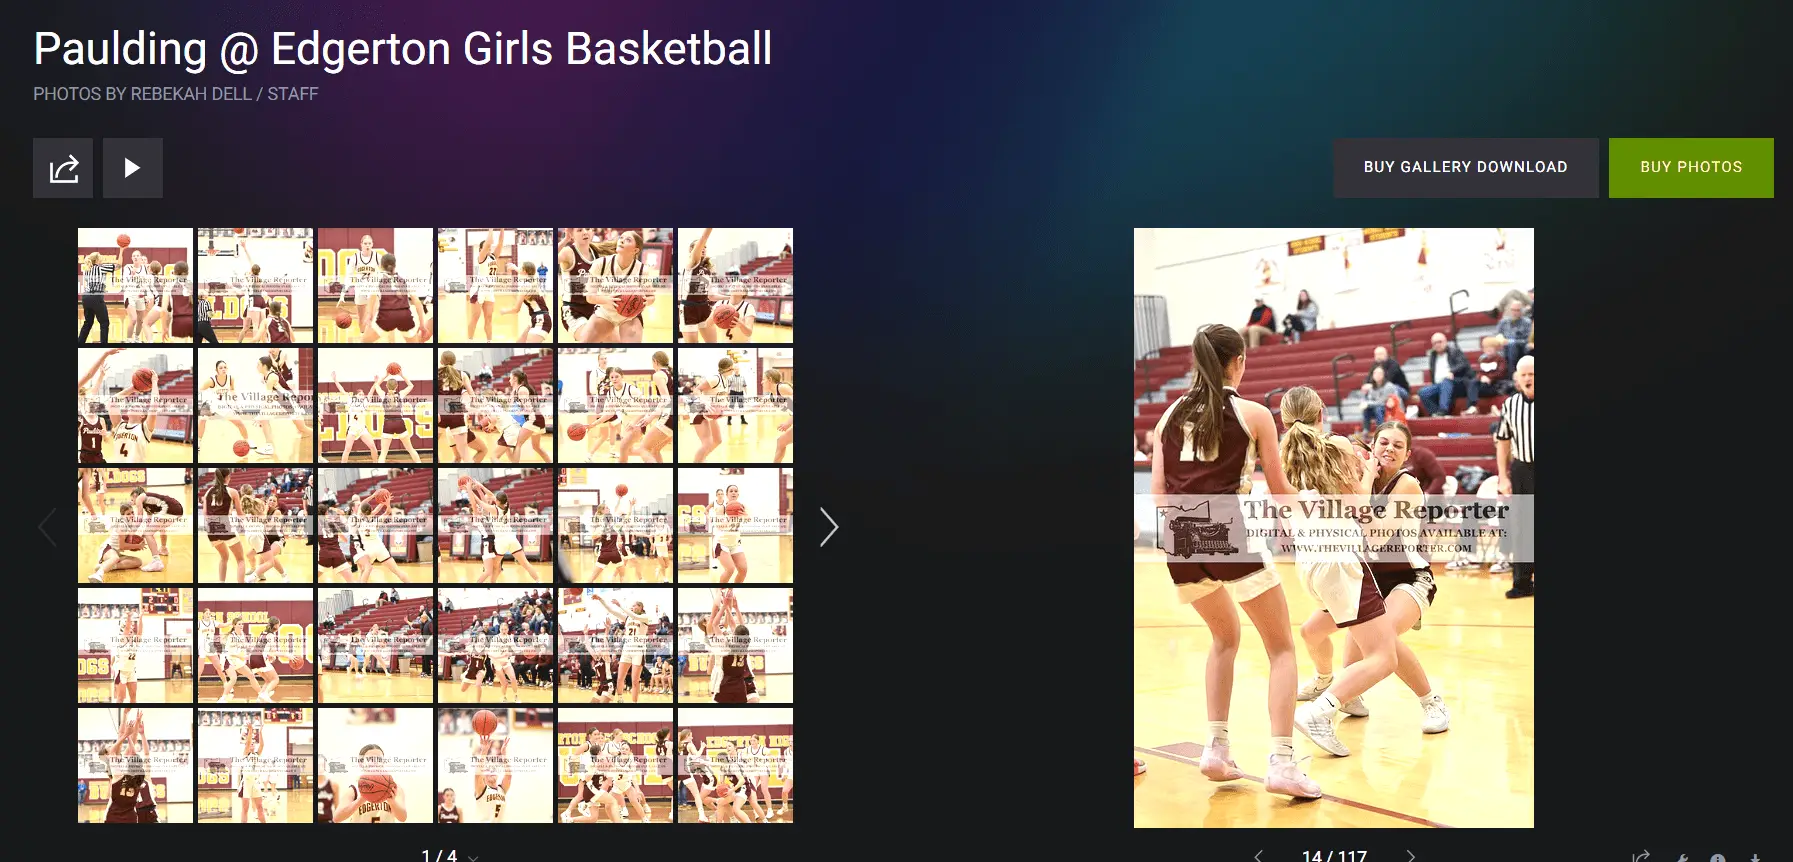
Task: Go to next thumbnail page arrow
Action: coord(828,527)
